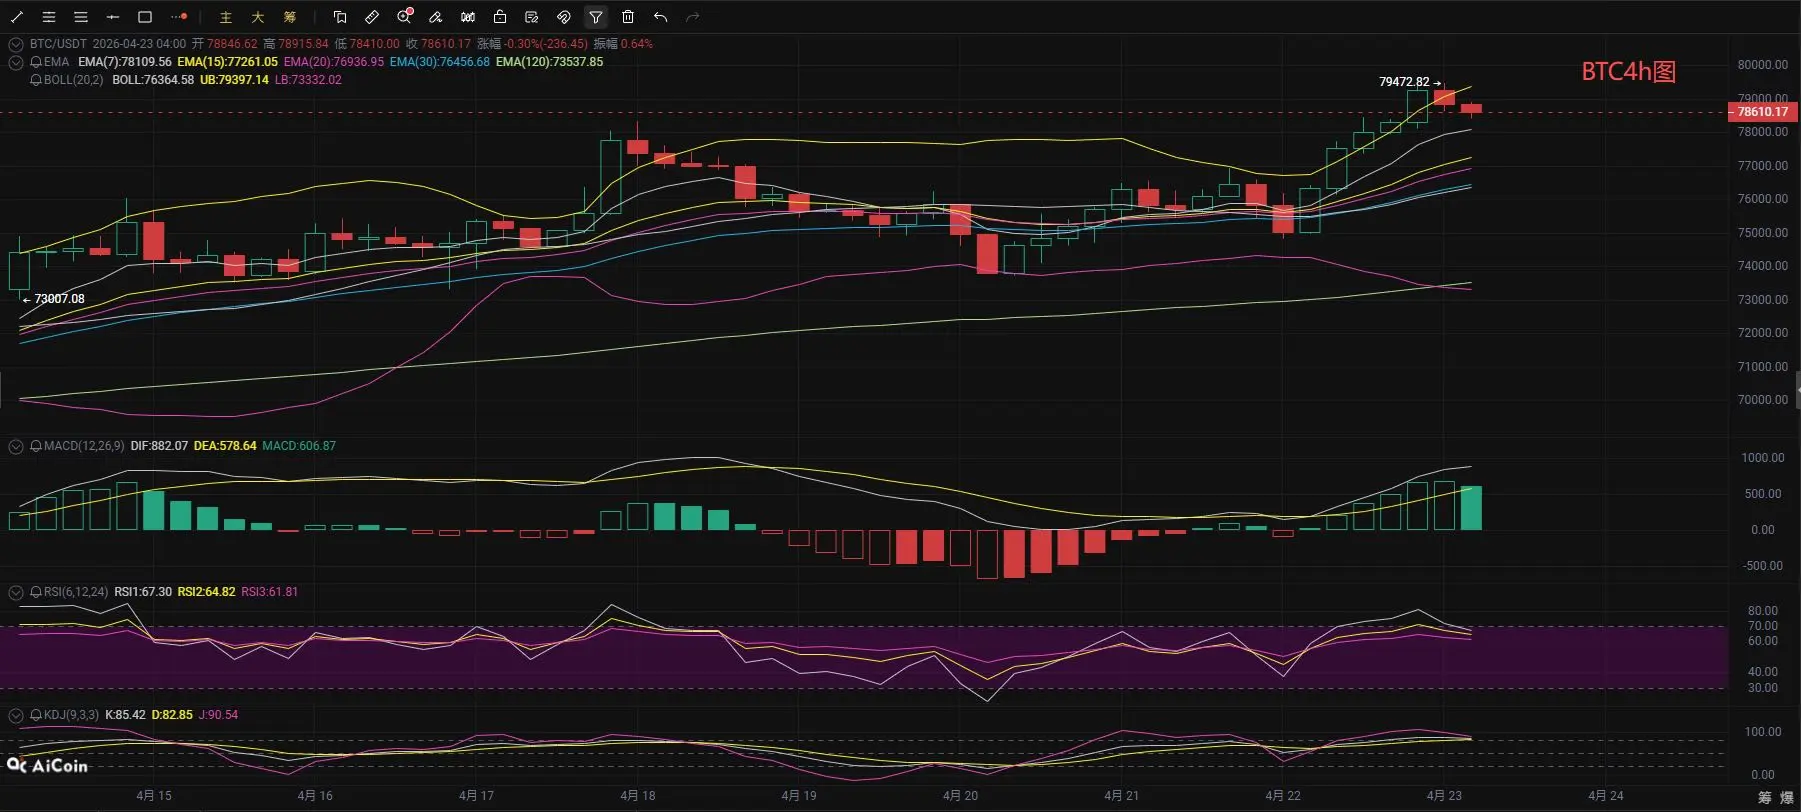Open MACD(12,26,9) indicator settings label

(84, 446)
